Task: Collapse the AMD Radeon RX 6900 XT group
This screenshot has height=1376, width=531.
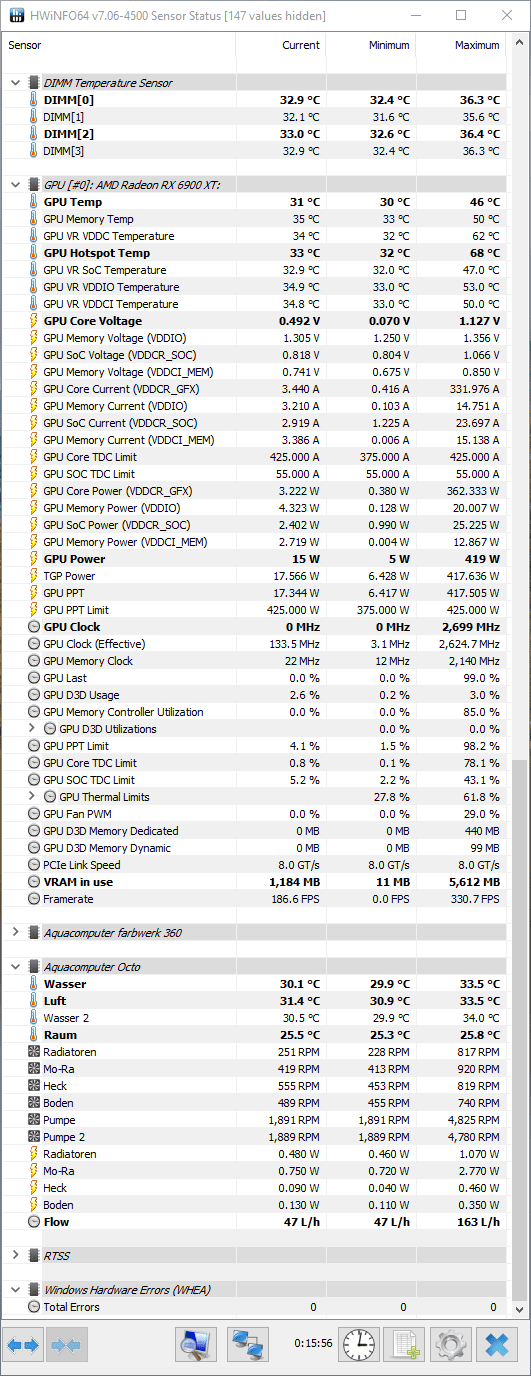Action: 16,185
